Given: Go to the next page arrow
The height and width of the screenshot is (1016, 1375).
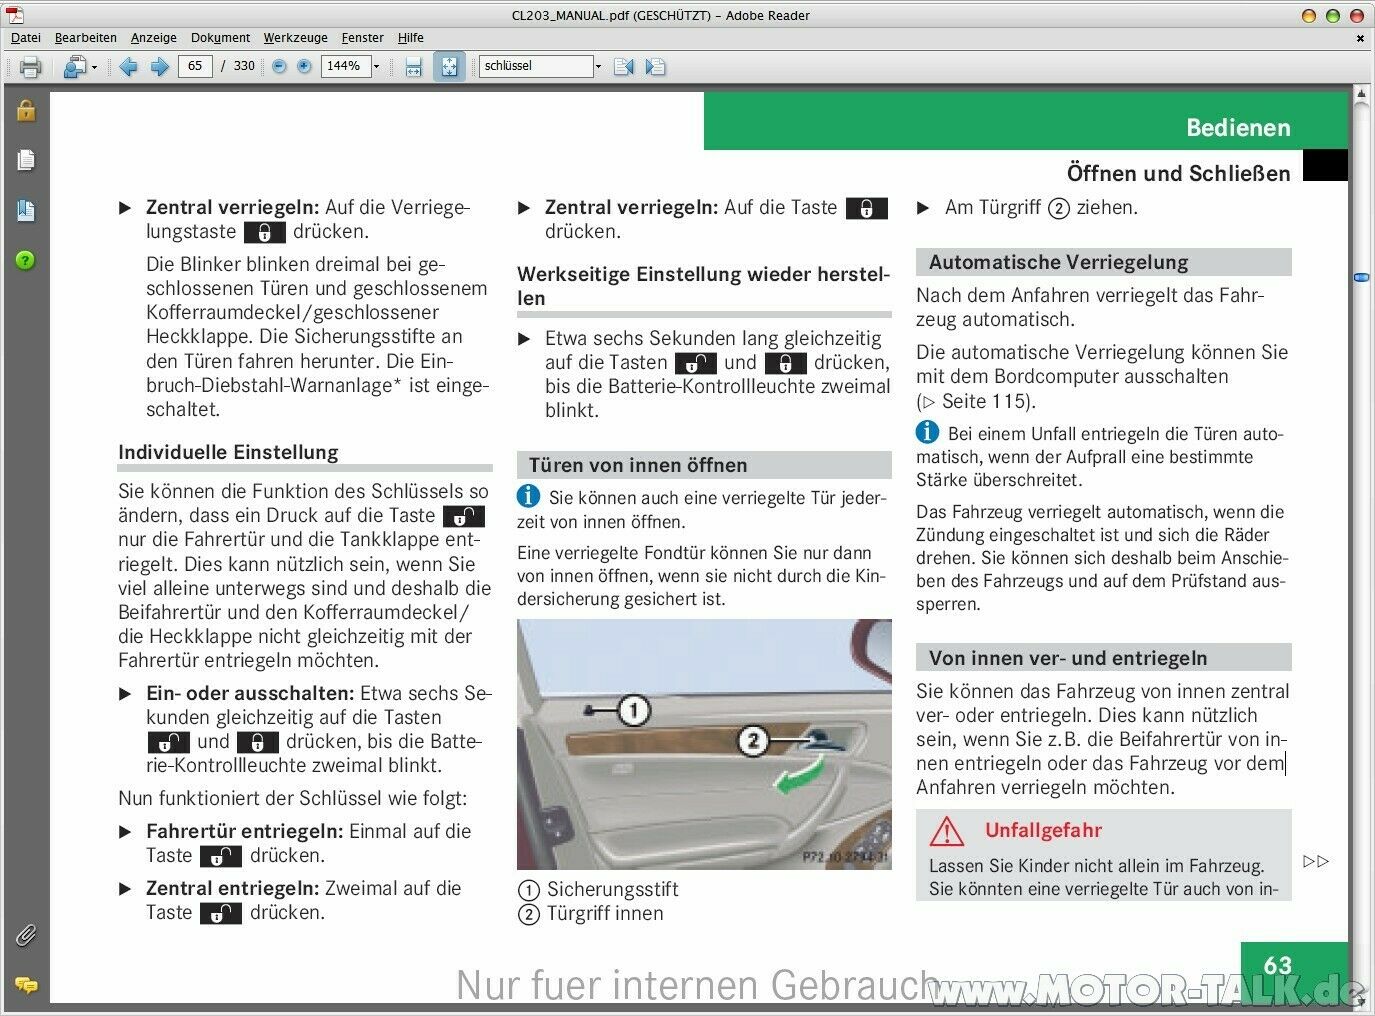Looking at the screenshot, I should pos(159,67).
